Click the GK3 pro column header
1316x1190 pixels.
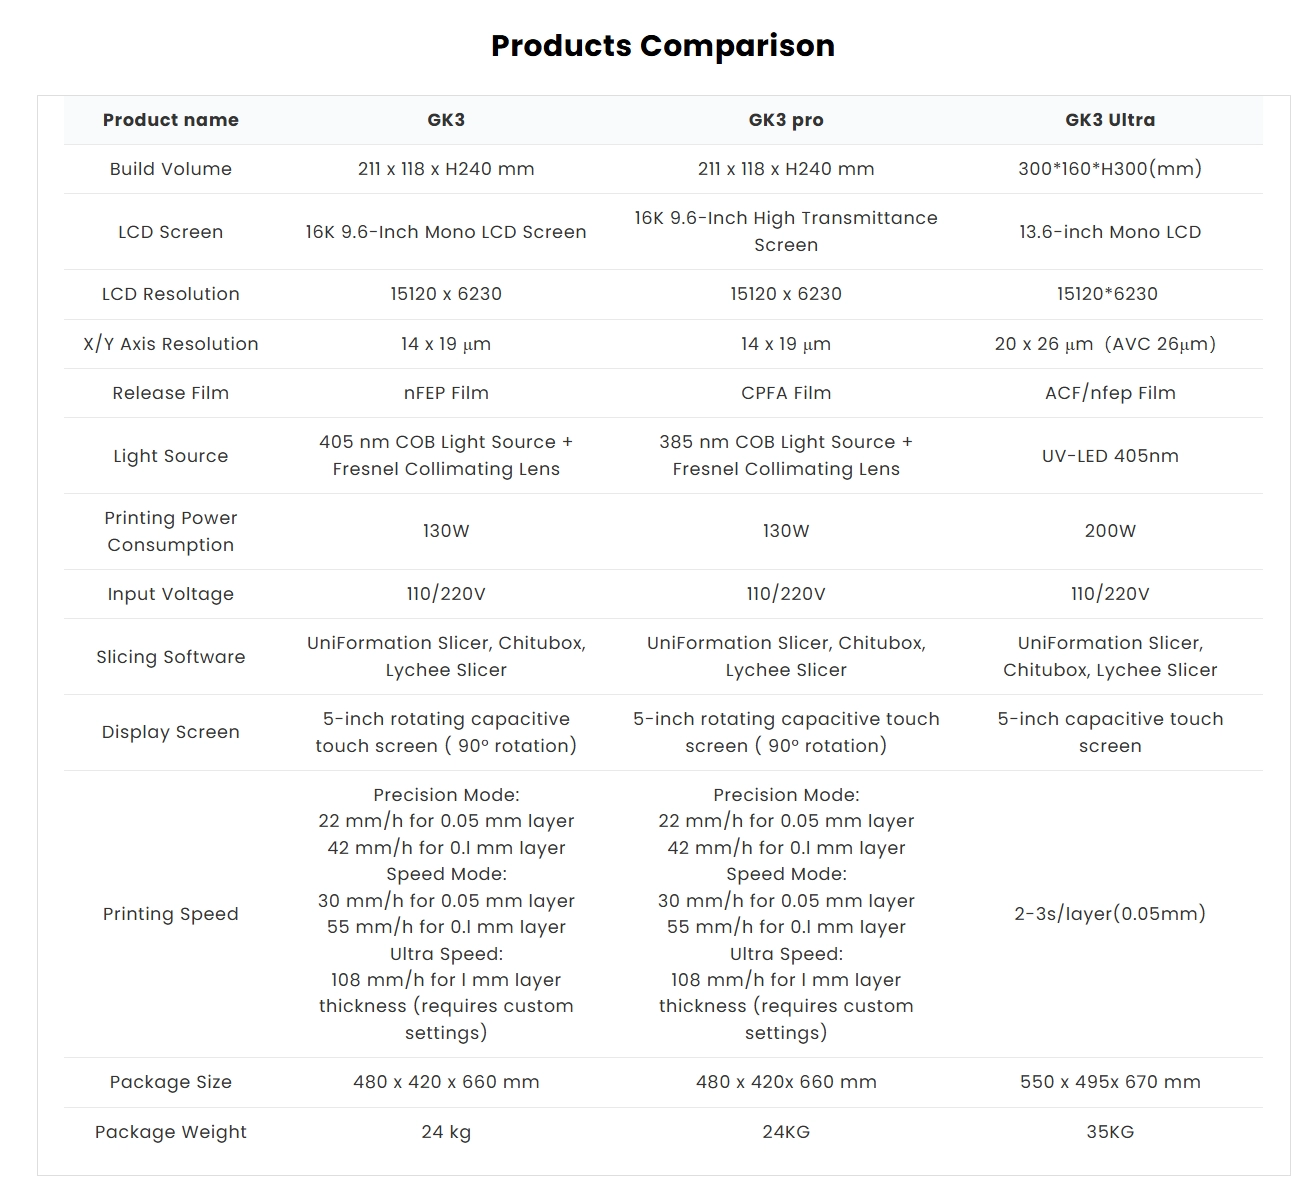tap(786, 120)
